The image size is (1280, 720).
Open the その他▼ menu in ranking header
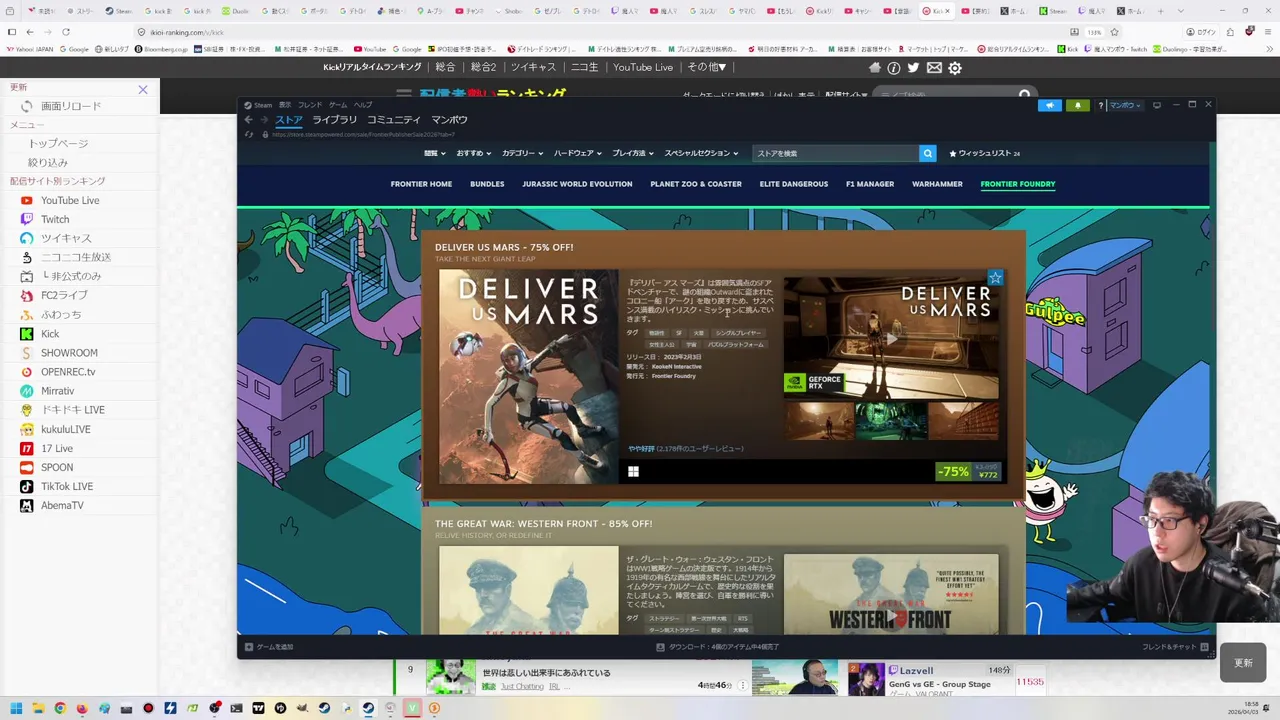[x=707, y=67]
